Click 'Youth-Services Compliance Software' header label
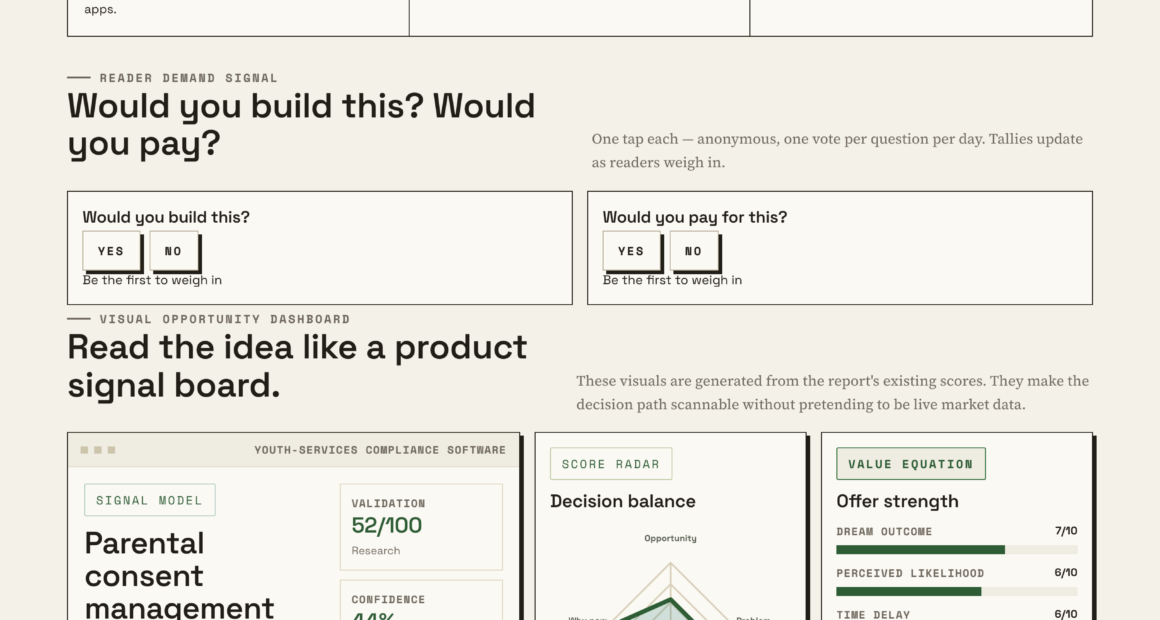Screen dimensions: 1160x620 click(x=380, y=450)
